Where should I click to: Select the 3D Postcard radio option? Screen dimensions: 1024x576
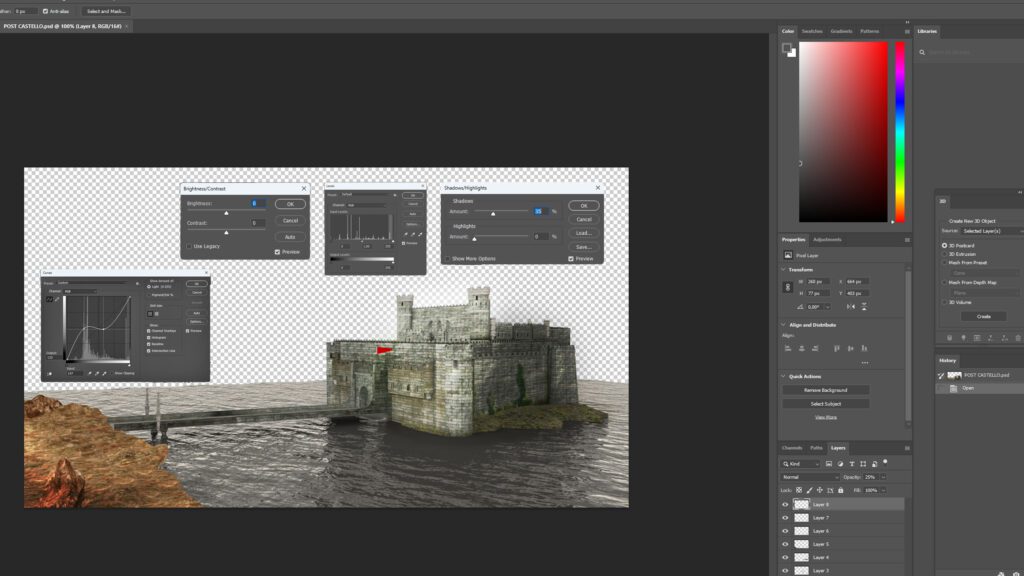coord(944,246)
